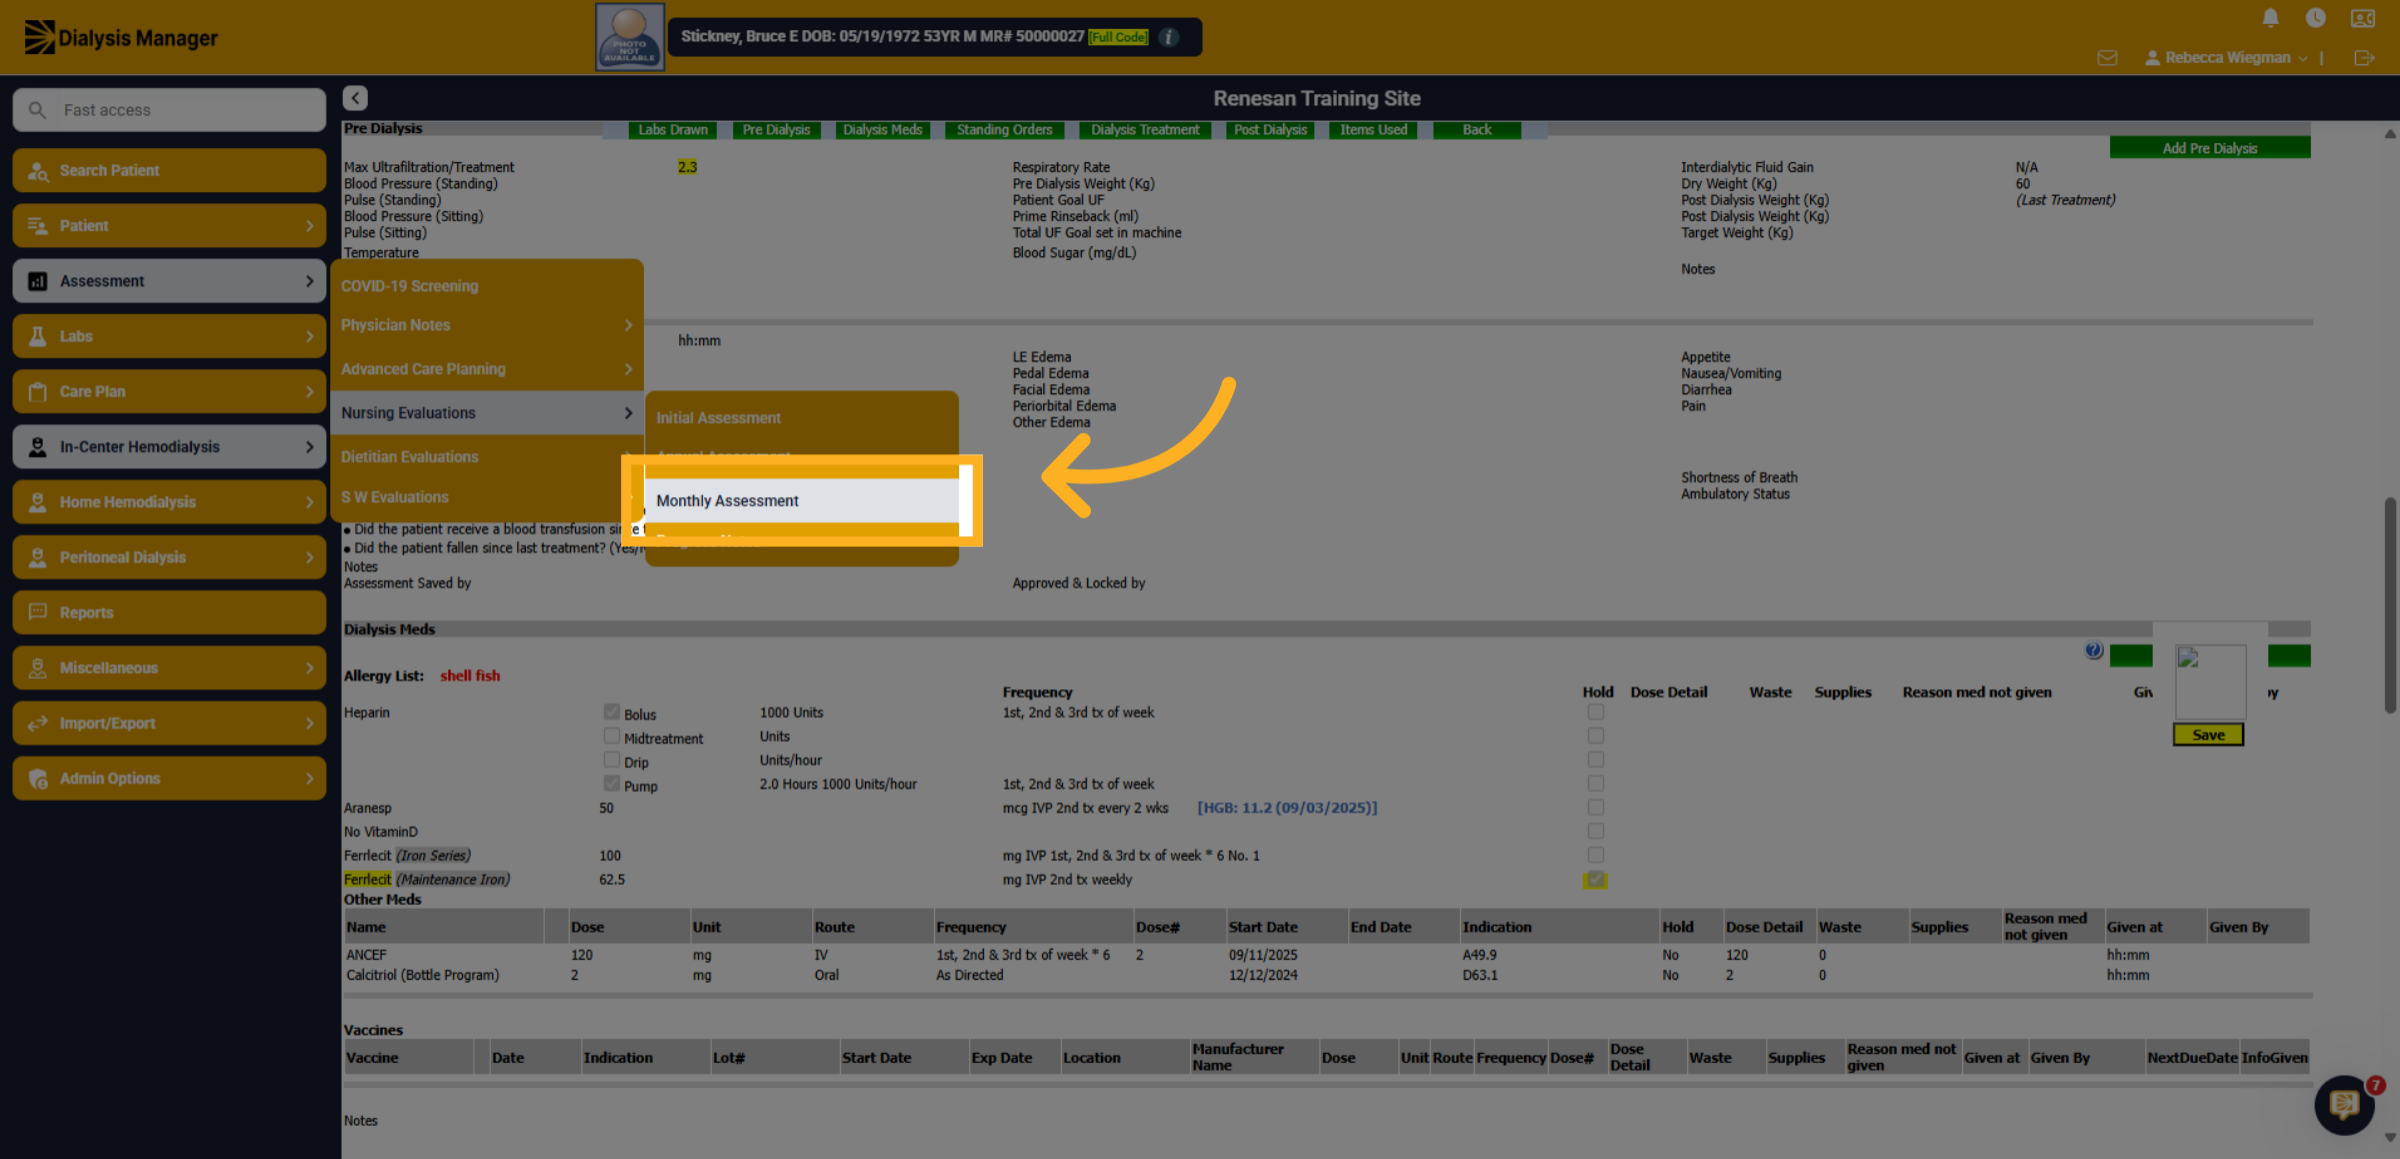Viewport: 2400px width, 1159px height.
Task: Click the vertical scrollbar thumb on the right edge
Action: pyautogui.click(x=2390, y=605)
